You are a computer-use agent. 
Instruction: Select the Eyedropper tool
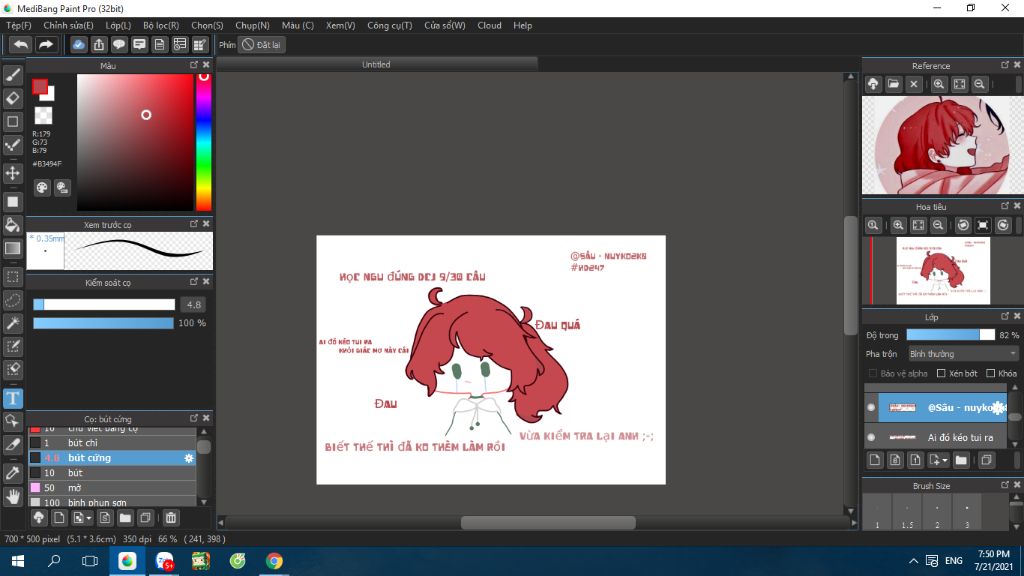pyautogui.click(x=12, y=473)
